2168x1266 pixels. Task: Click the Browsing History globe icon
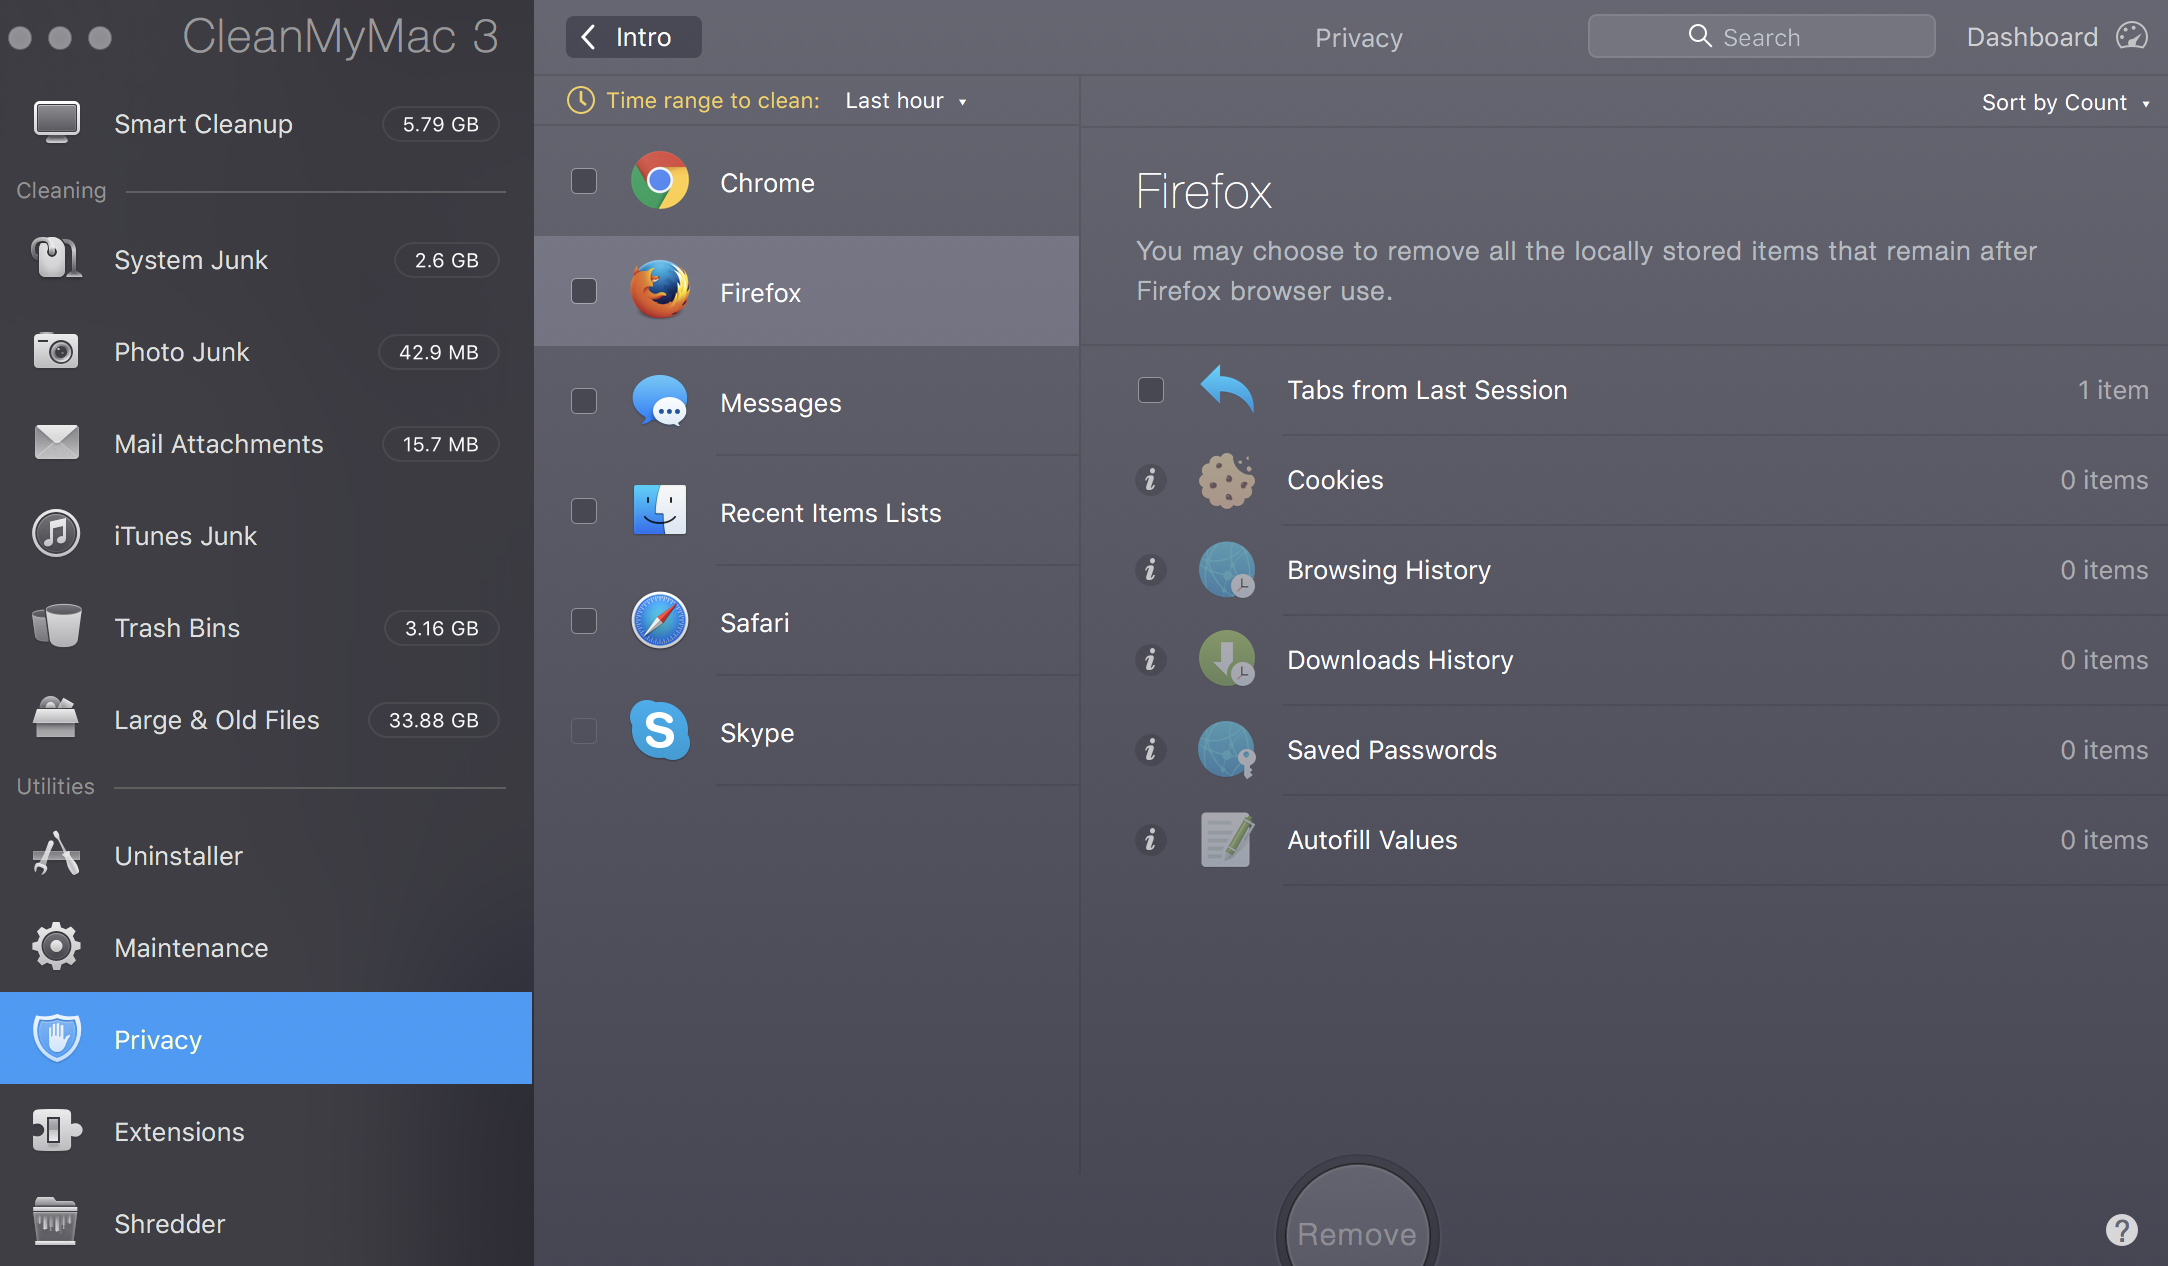pyautogui.click(x=1227, y=570)
